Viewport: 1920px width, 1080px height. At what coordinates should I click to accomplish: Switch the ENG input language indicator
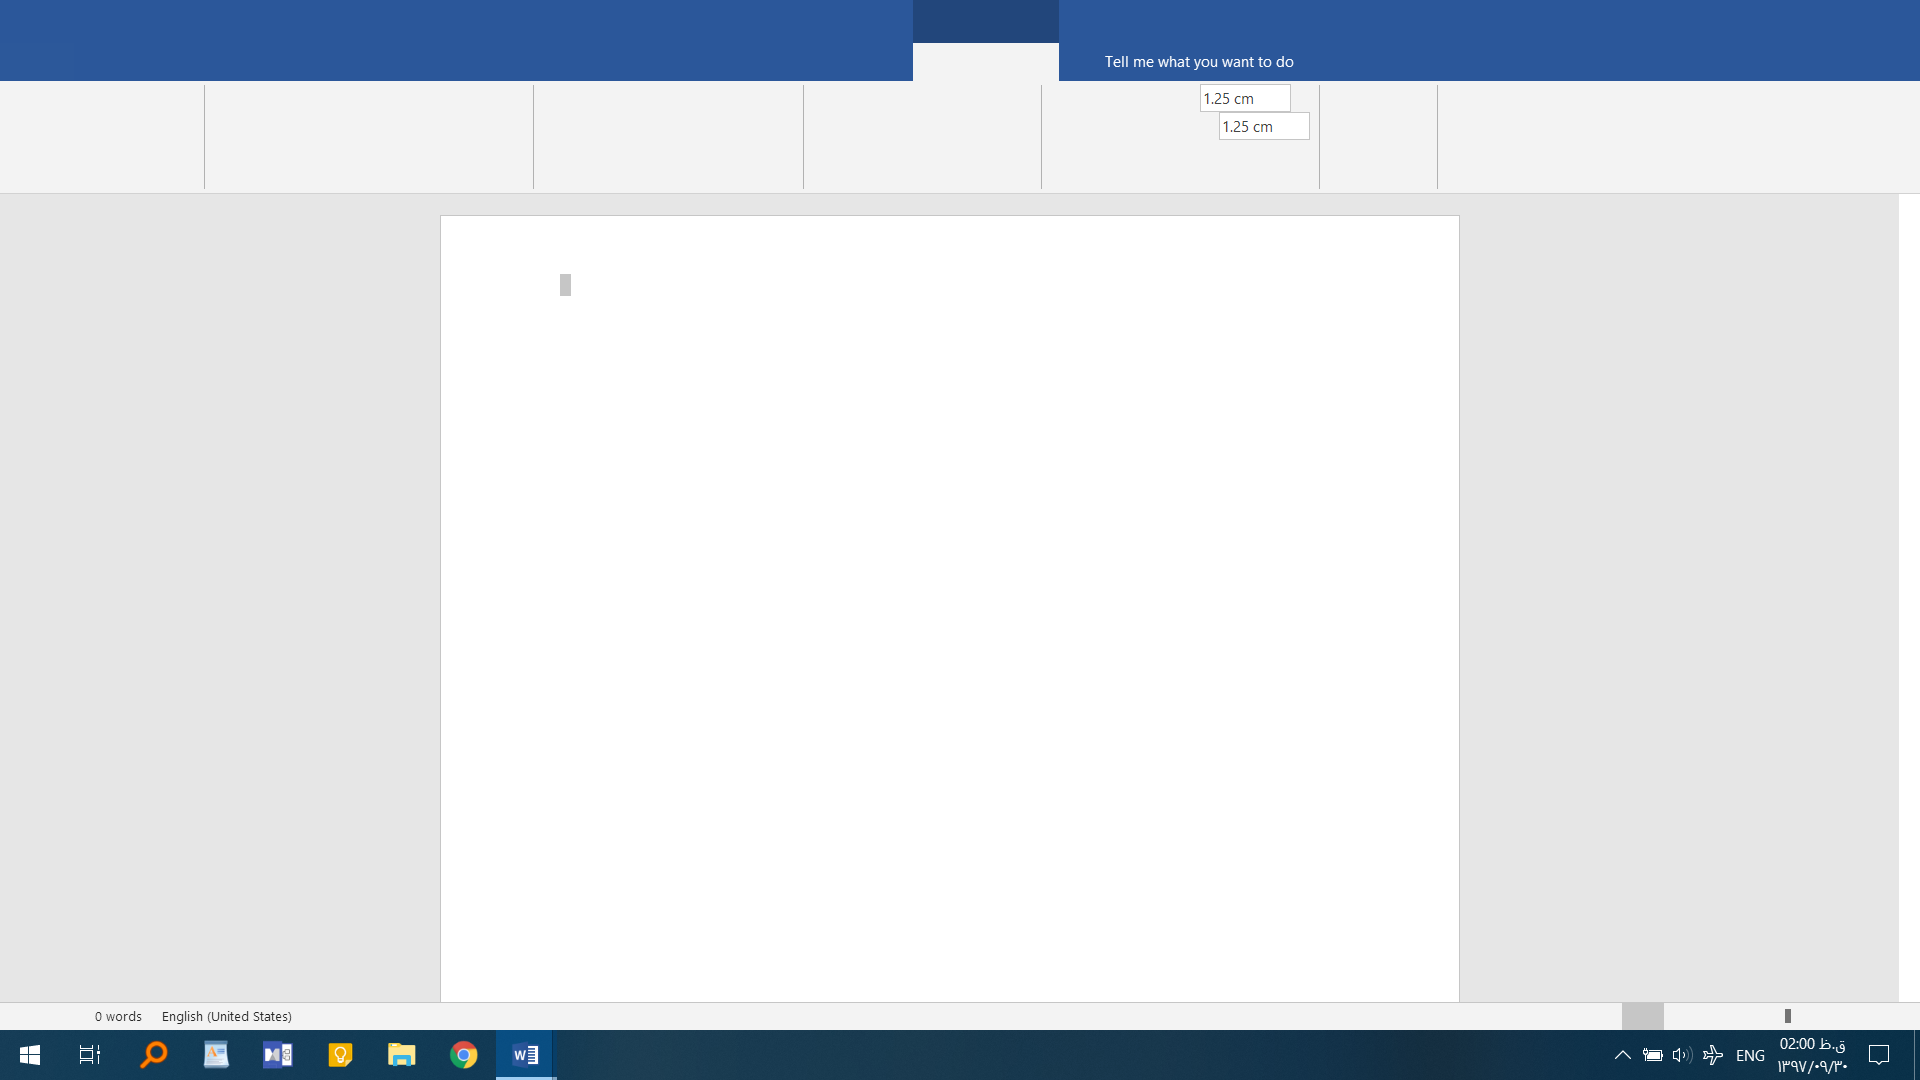click(x=1750, y=1055)
